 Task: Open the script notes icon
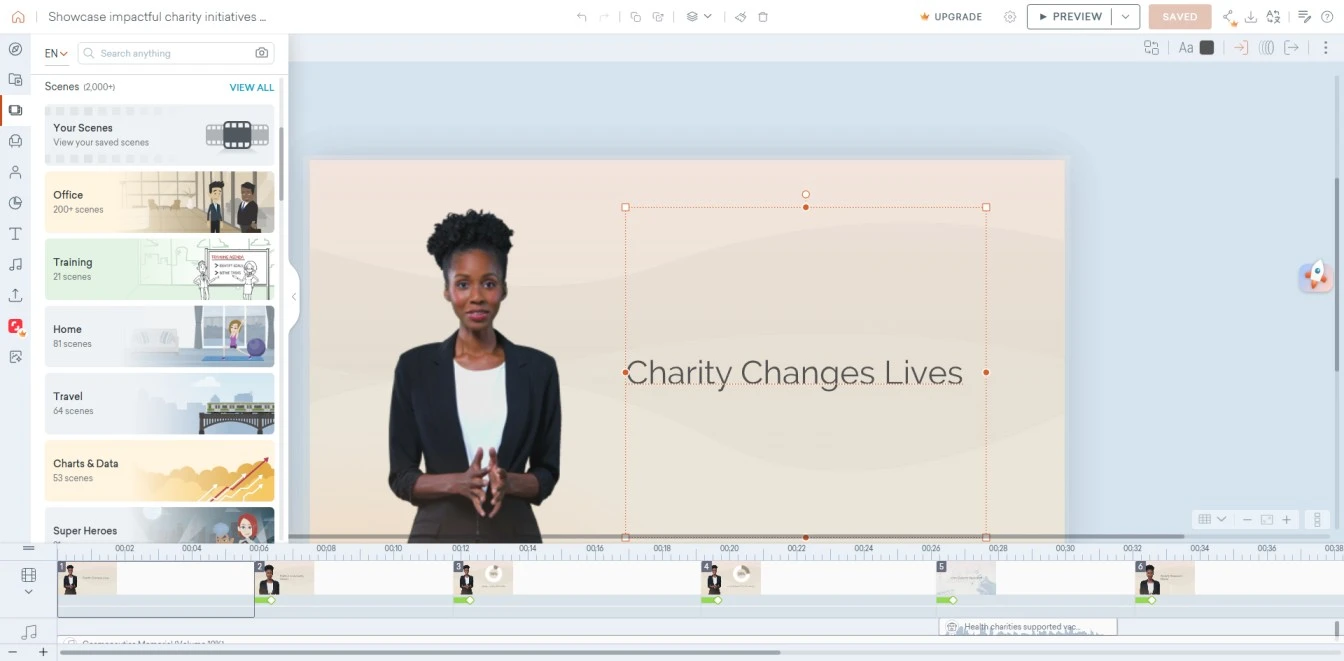[1304, 17]
